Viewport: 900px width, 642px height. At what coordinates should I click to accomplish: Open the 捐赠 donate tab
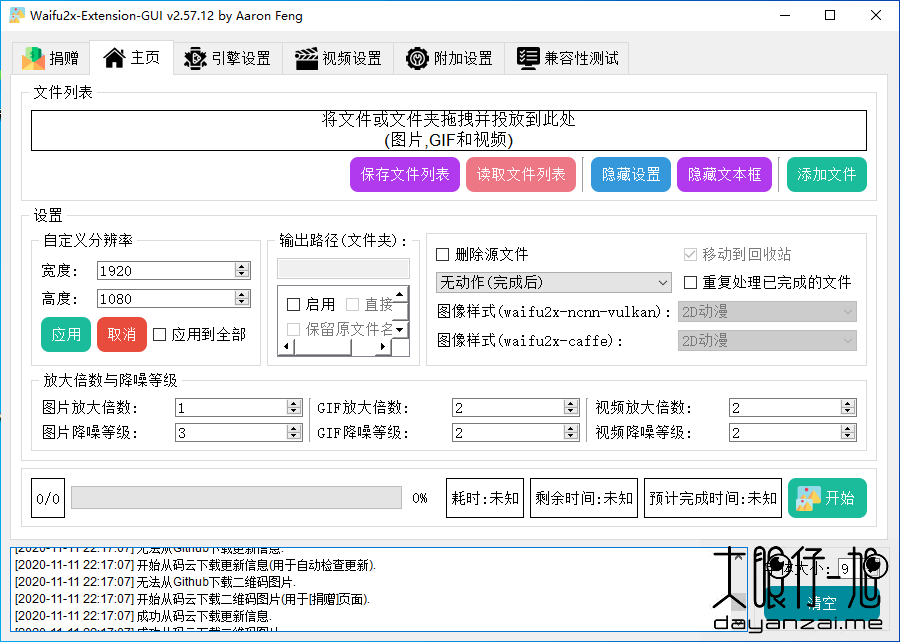(51, 58)
